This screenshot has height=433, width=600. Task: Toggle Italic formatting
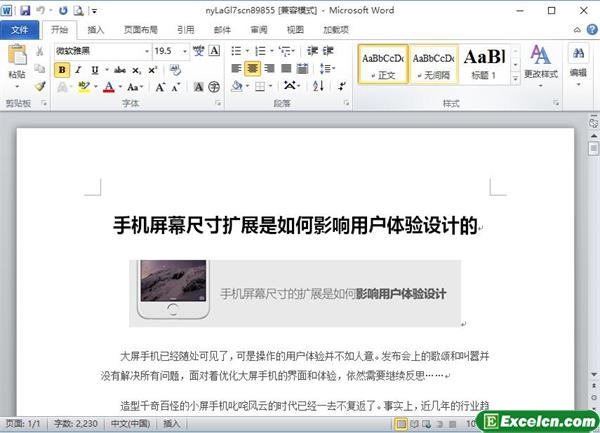tap(77, 70)
